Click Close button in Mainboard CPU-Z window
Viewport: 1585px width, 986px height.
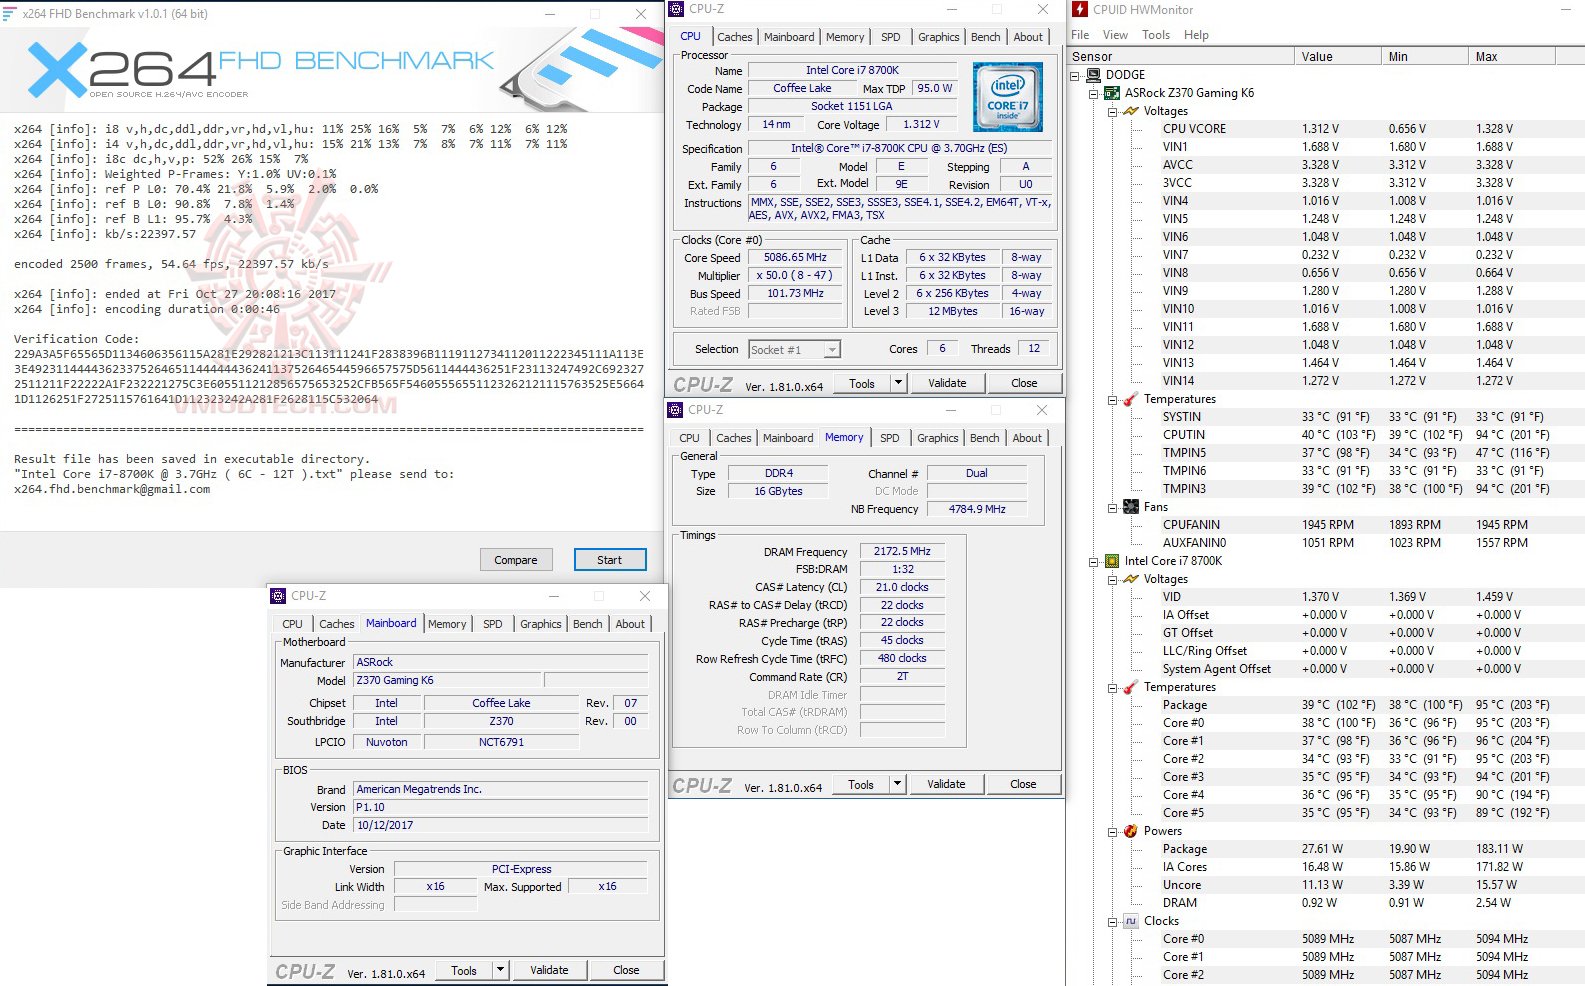626,970
